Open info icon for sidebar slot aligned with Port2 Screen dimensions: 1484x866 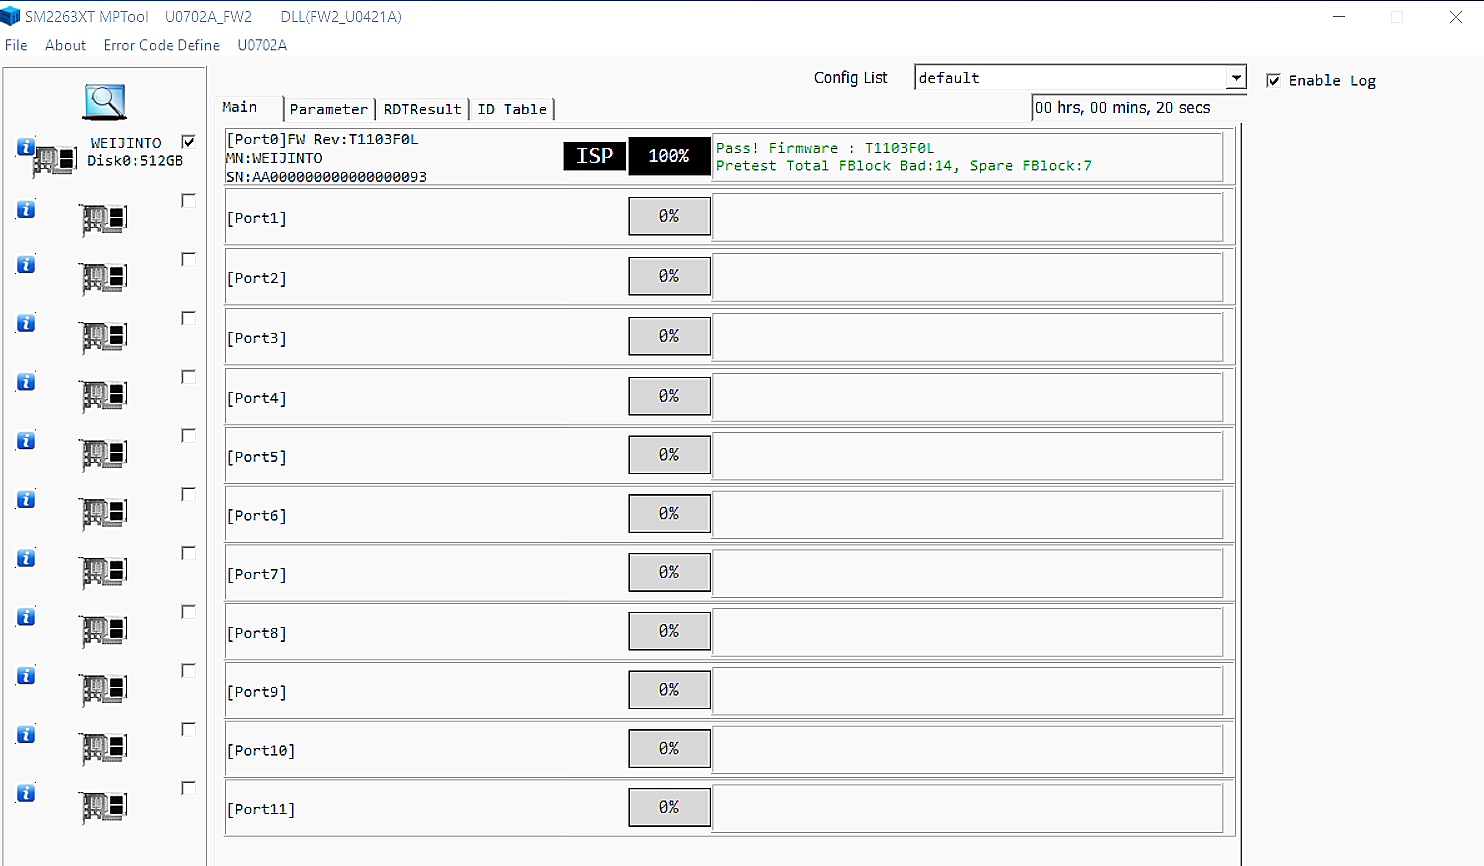26,264
